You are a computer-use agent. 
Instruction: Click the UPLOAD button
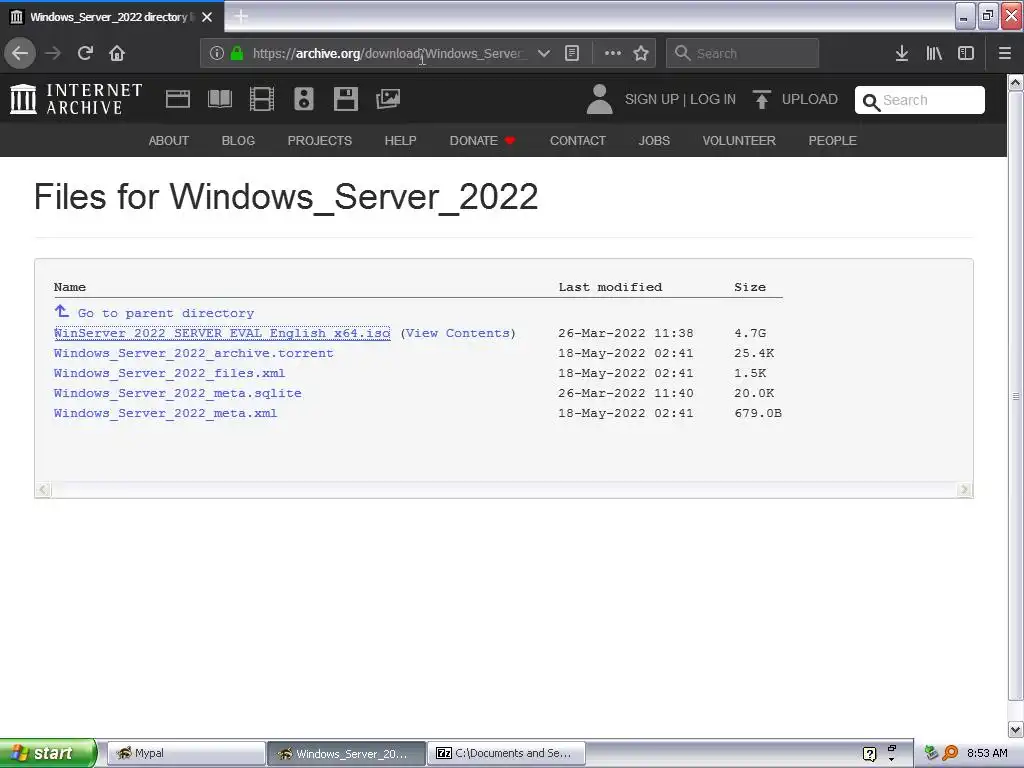point(795,99)
